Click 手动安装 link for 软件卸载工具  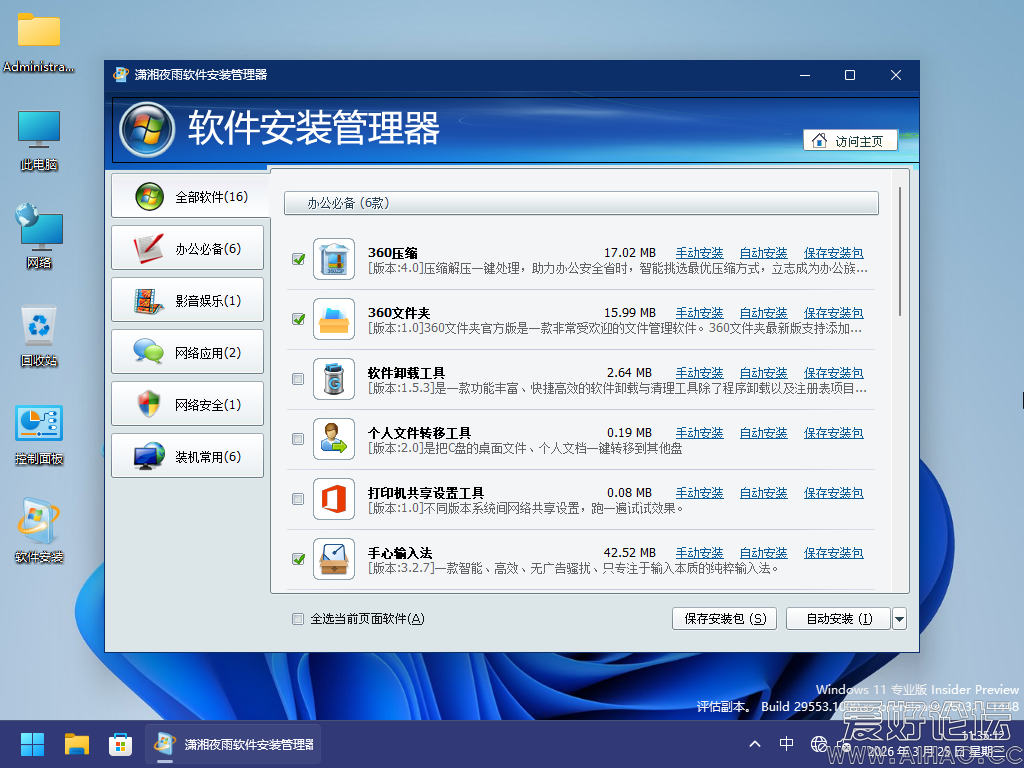pos(699,374)
